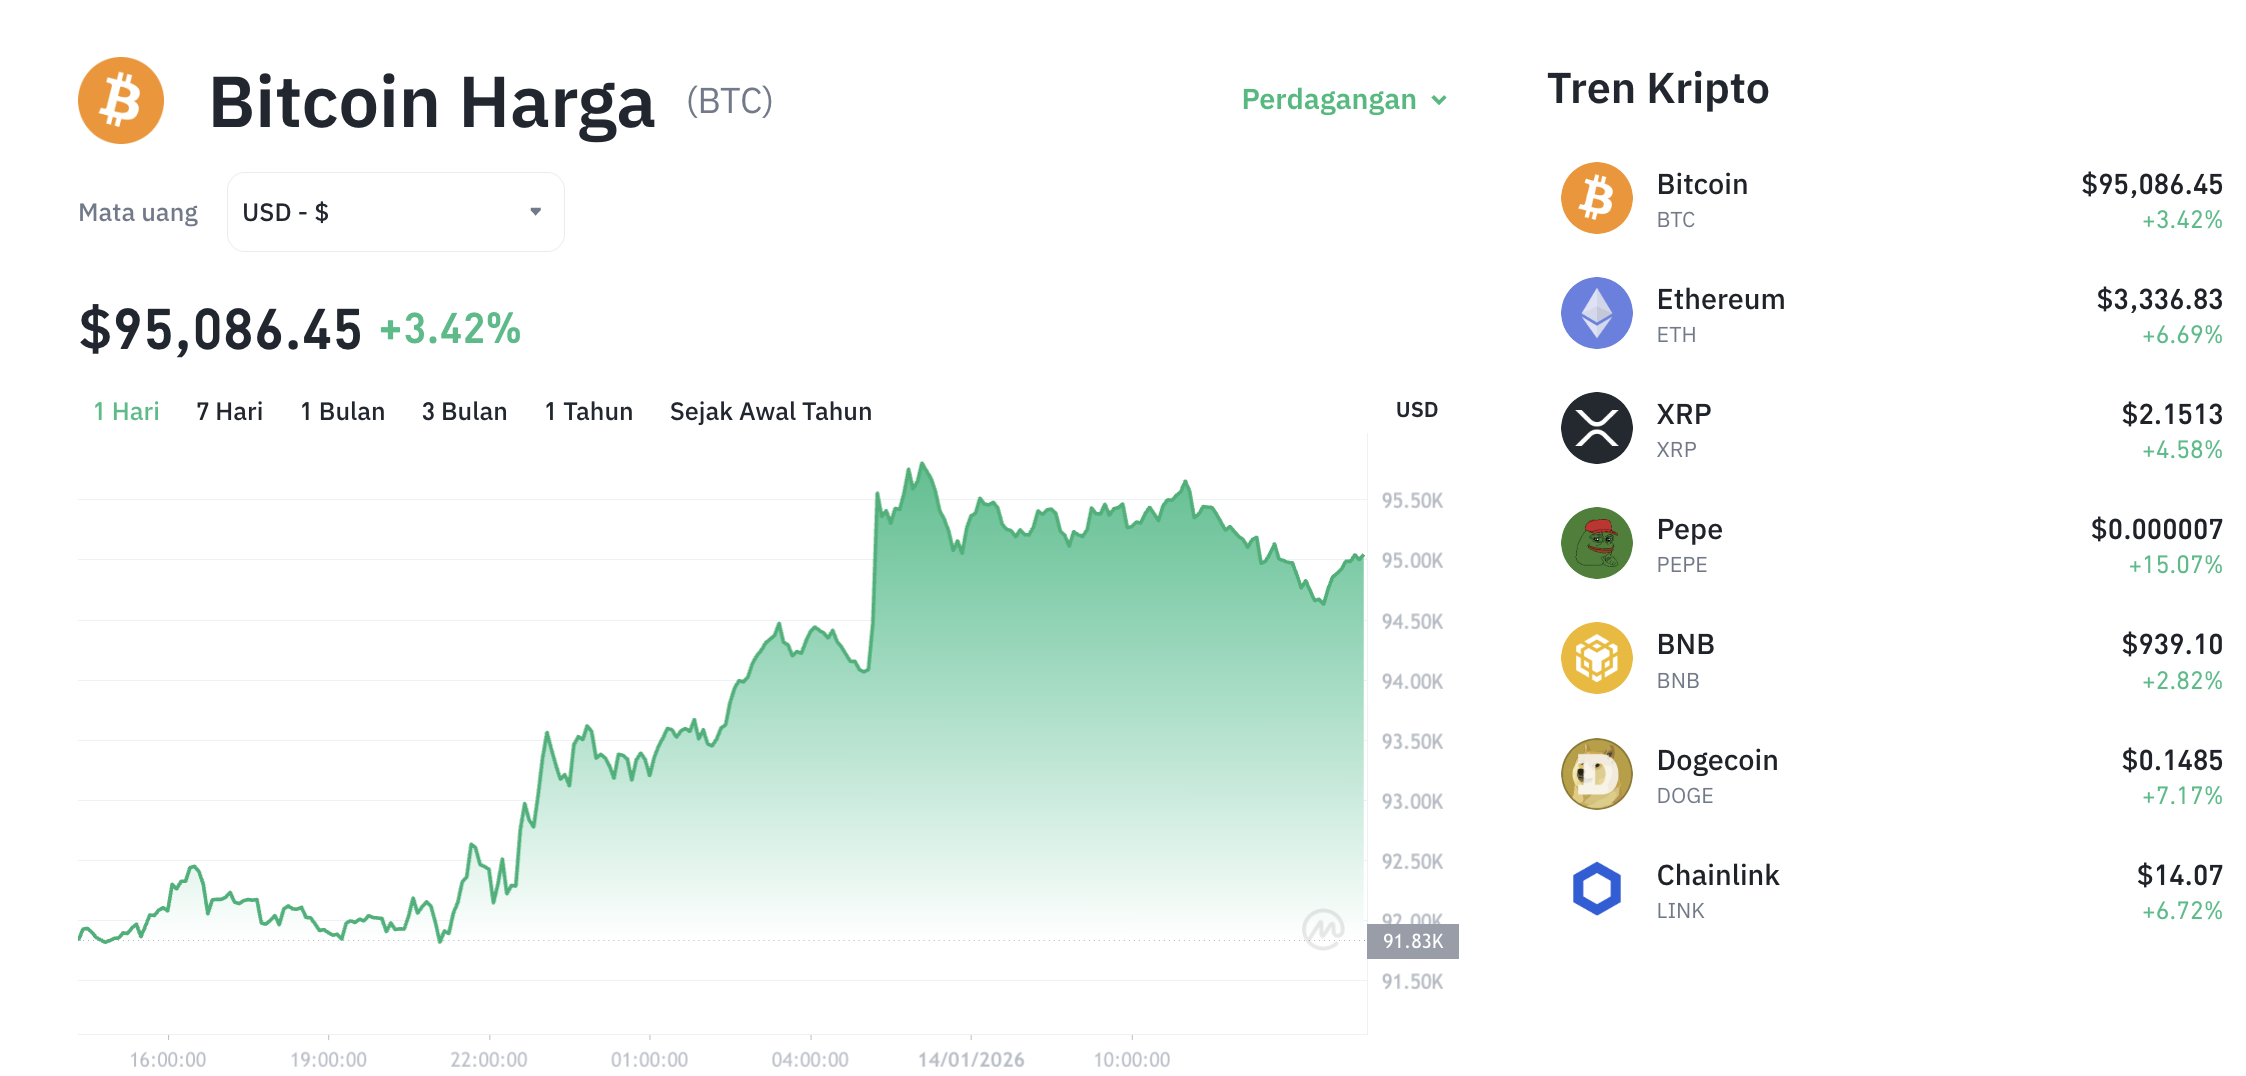This screenshot has width=2246, height=1076.
Task: Click the Pepe frog icon
Action: click(1596, 543)
